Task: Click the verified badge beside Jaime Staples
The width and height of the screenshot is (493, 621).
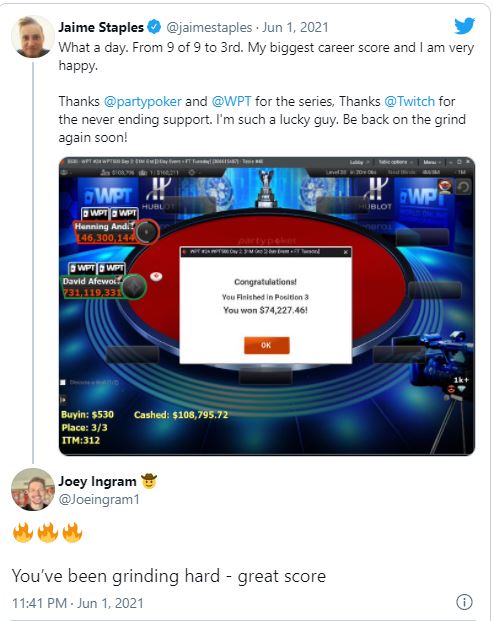Action: coord(154,27)
